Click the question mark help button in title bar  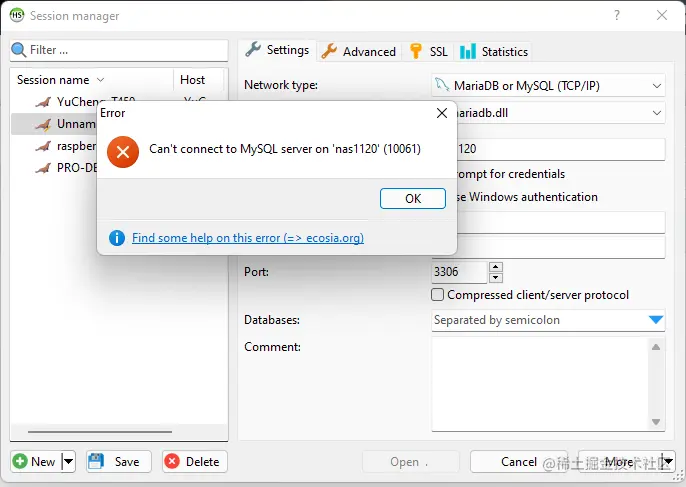(617, 15)
